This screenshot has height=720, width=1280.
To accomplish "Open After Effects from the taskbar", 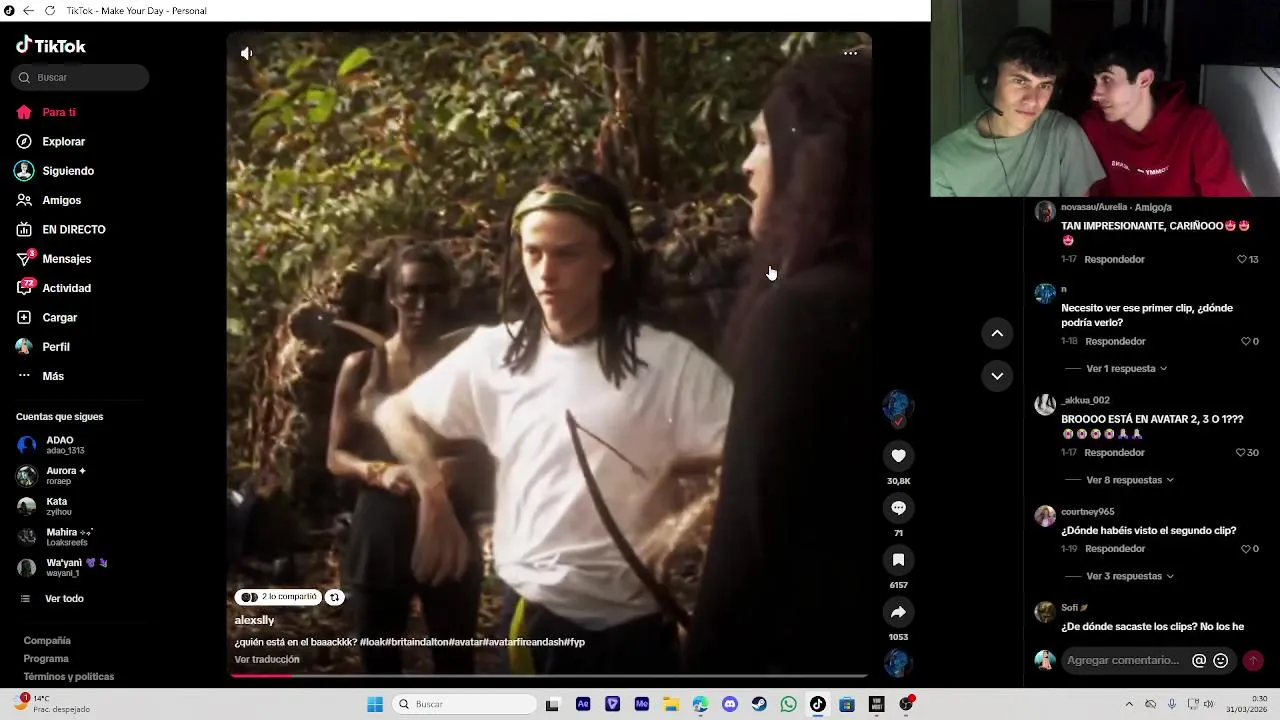I will (583, 704).
